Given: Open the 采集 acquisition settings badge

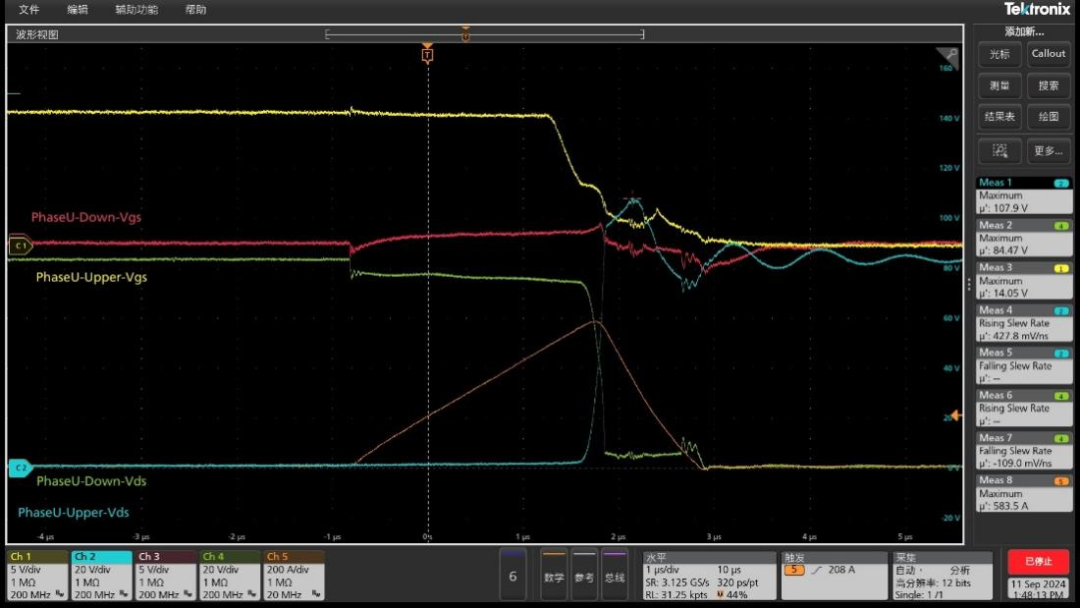Looking at the screenshot, I should (942, 576).
